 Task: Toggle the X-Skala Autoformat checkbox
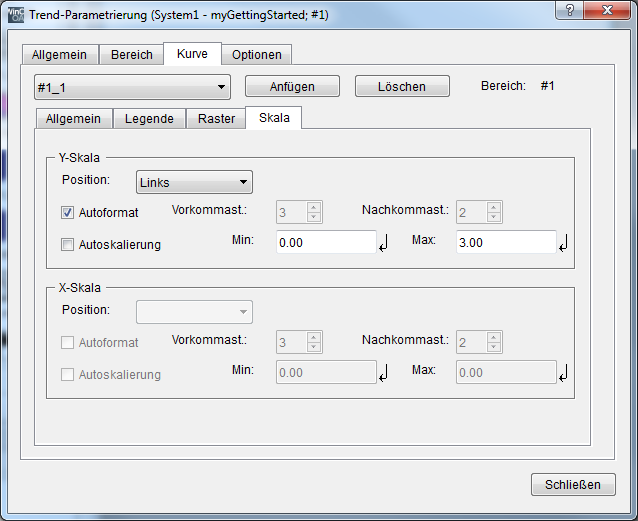coord(67,342)
